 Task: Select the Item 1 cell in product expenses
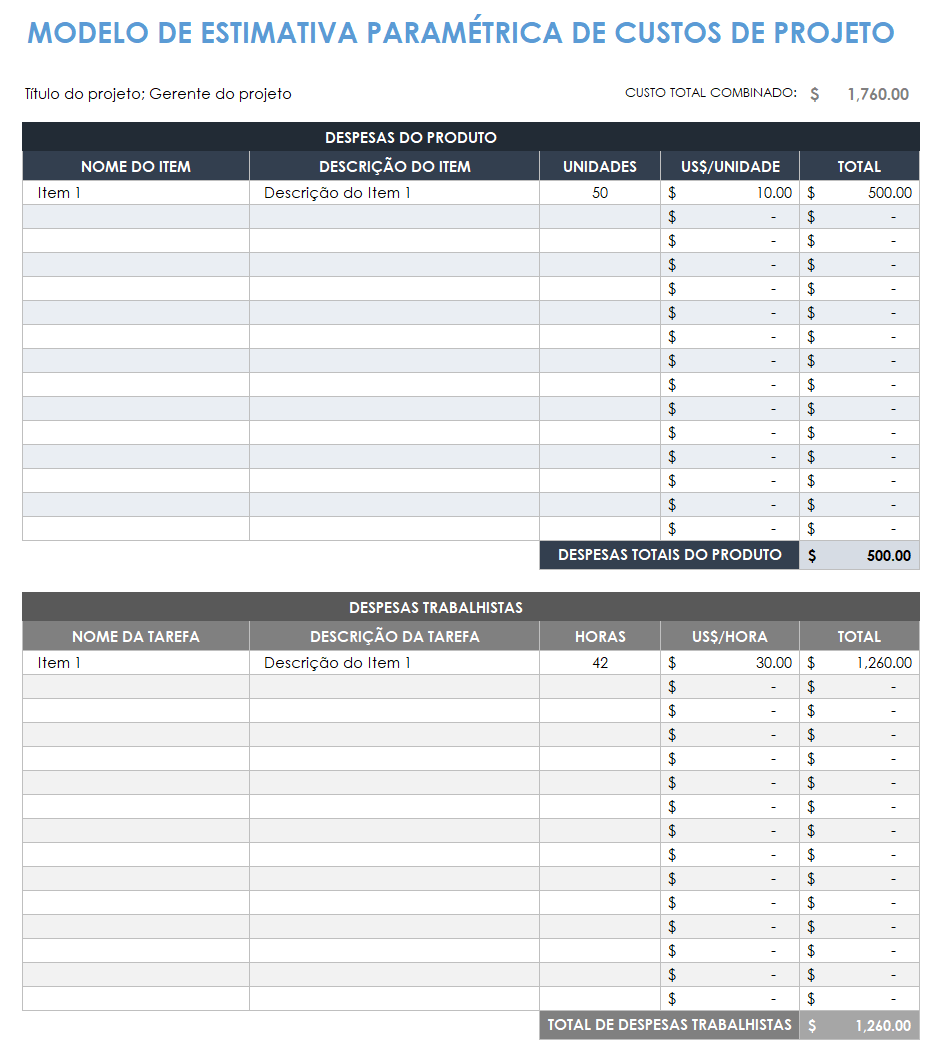pyautogui.click(x=136, y=193)
